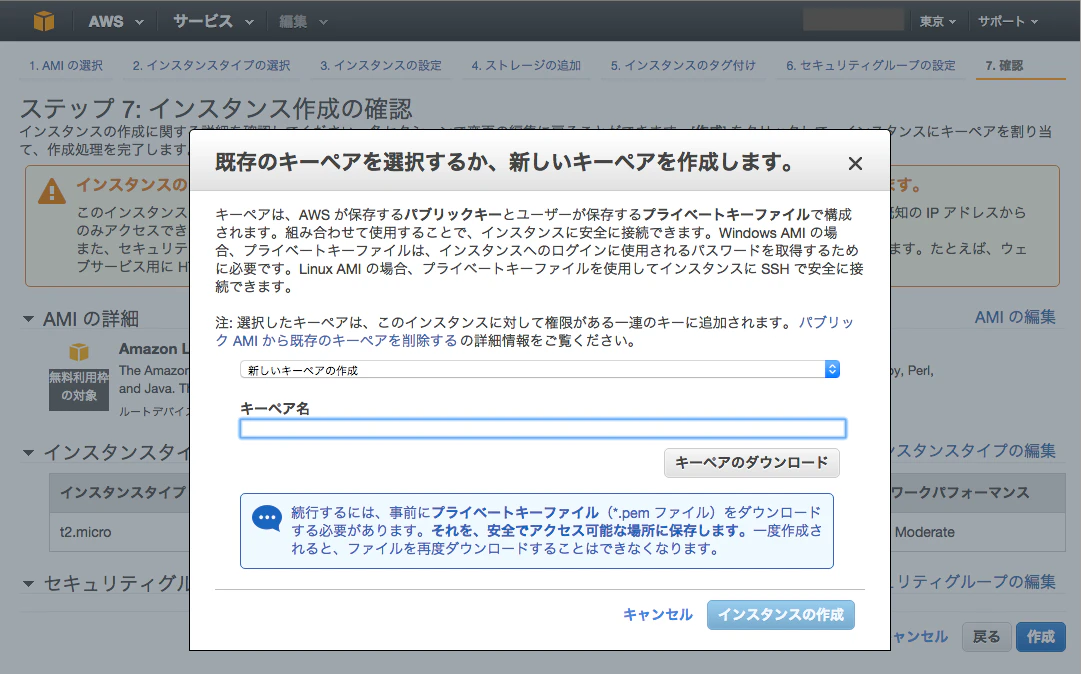The height and width of the screenshot is (674, 1081).
Task: Click the ステップ 7: インスタンス作成の確認 heading
Action: 216,108
